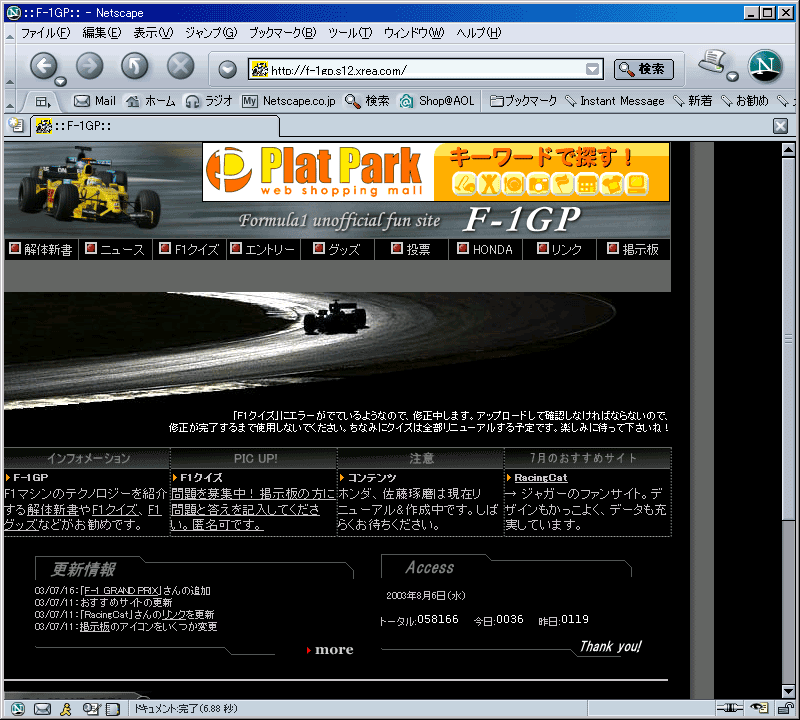The width and height of the screenshot is (800, 720).
Task: Click the Instant Message bookmark
Action: coord(615,101)
